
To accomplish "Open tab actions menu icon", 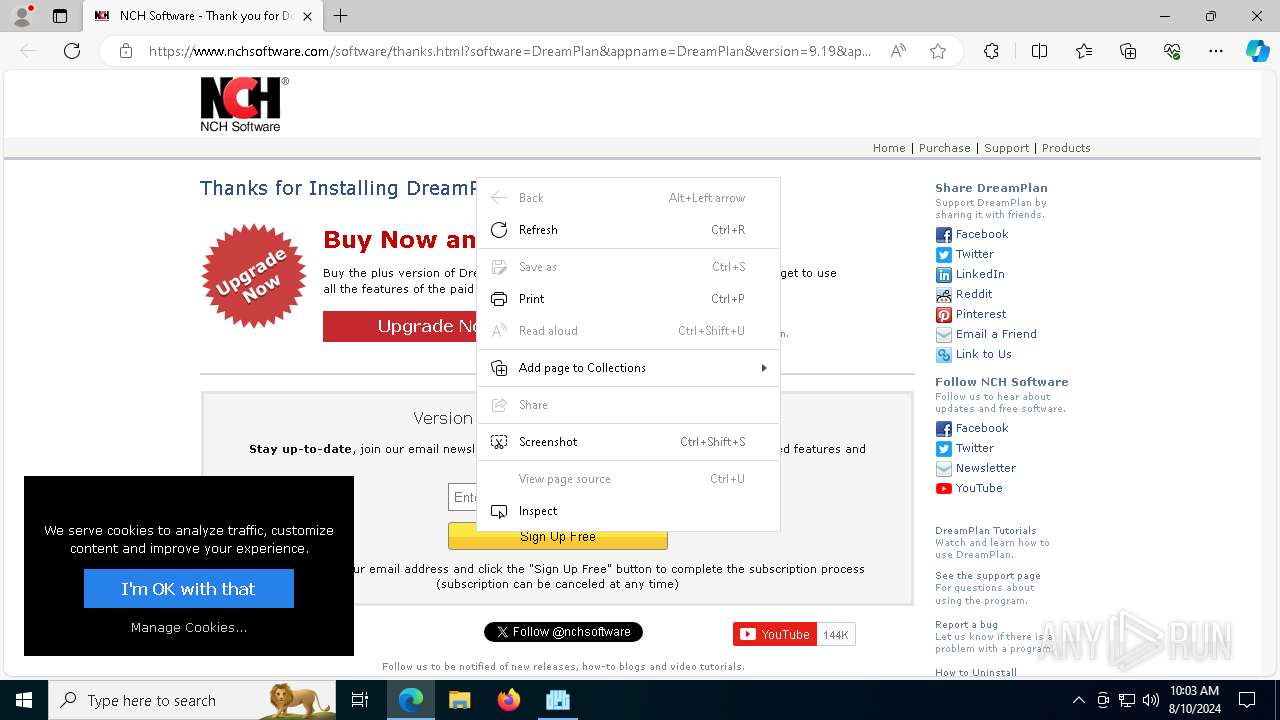I will coord(60,16).
